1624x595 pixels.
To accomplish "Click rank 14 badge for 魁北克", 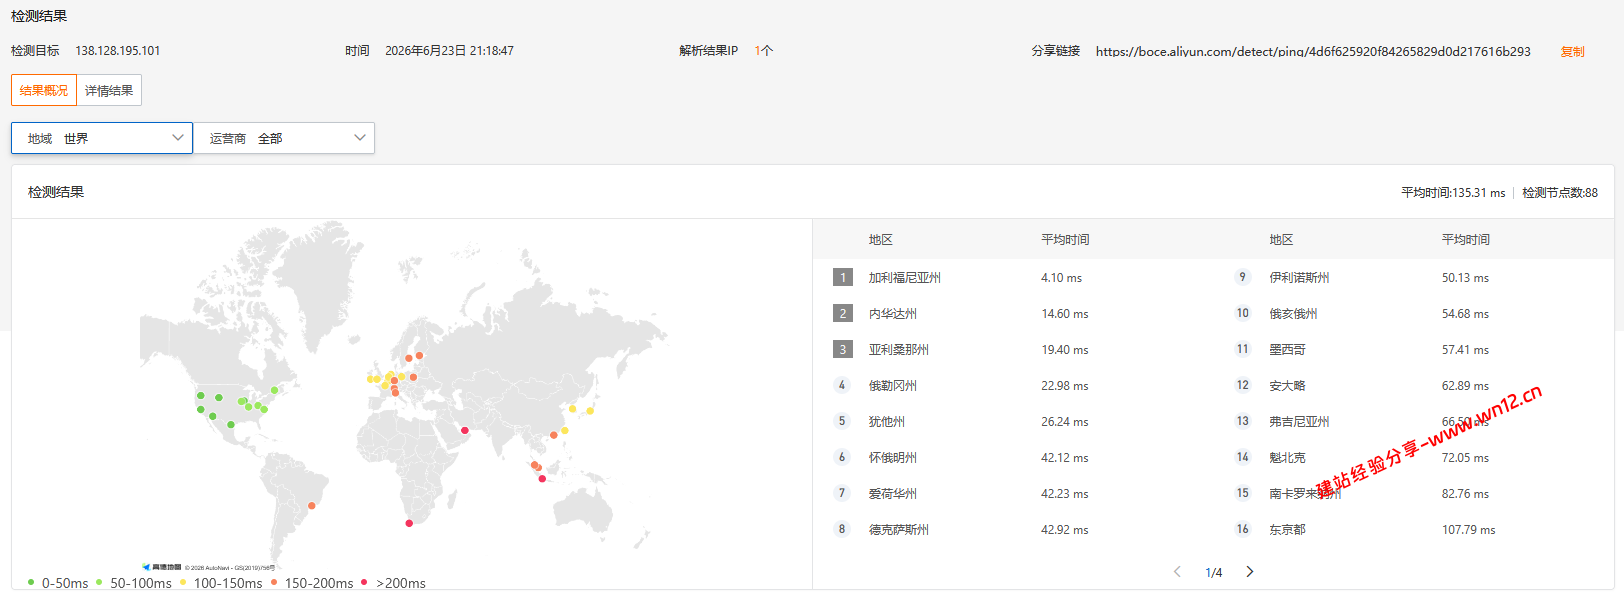I will point(1243,457).
